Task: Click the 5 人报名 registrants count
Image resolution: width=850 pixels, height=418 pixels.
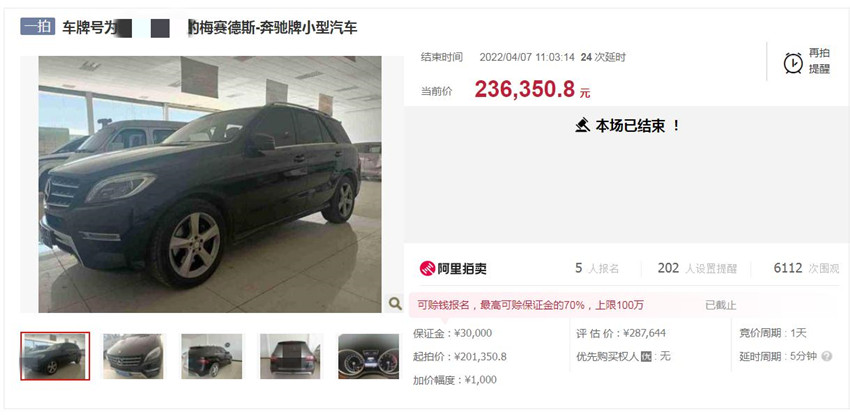Action: click(597, 268)
